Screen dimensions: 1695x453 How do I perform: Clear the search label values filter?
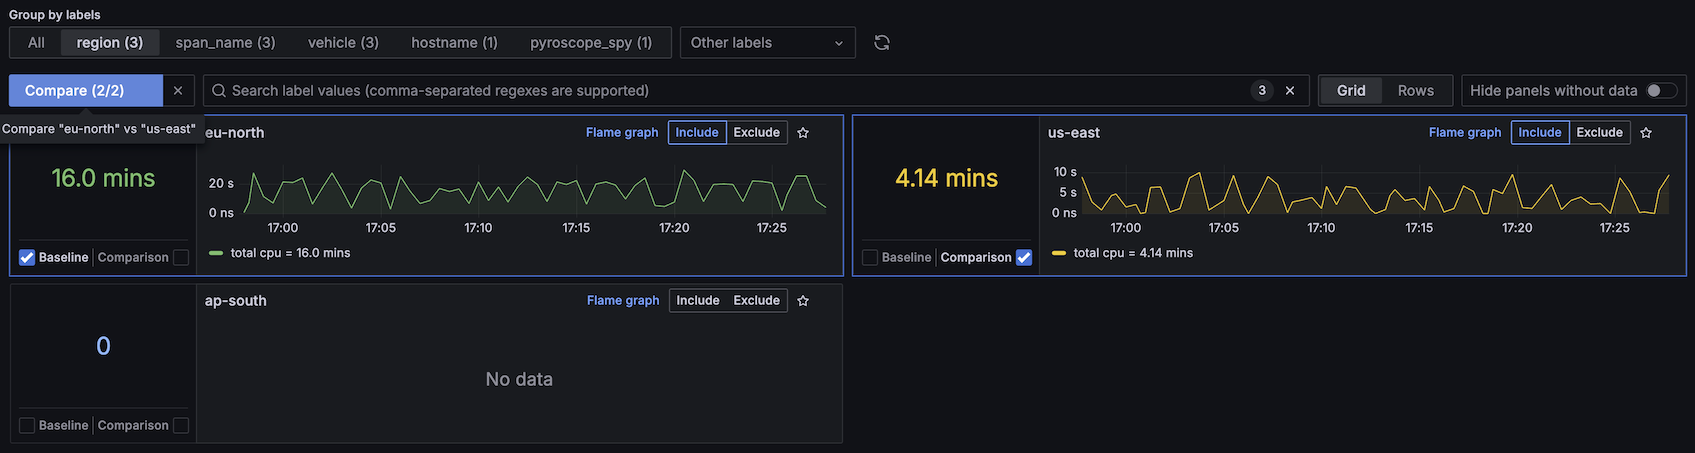[1290, 90]
